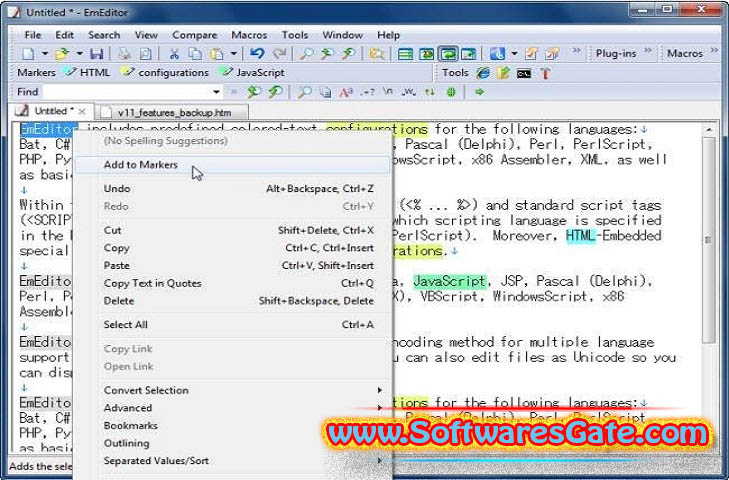729x480 pixels.
Task: Open Print Preview from the toolbar
Action: click(146, 54)
